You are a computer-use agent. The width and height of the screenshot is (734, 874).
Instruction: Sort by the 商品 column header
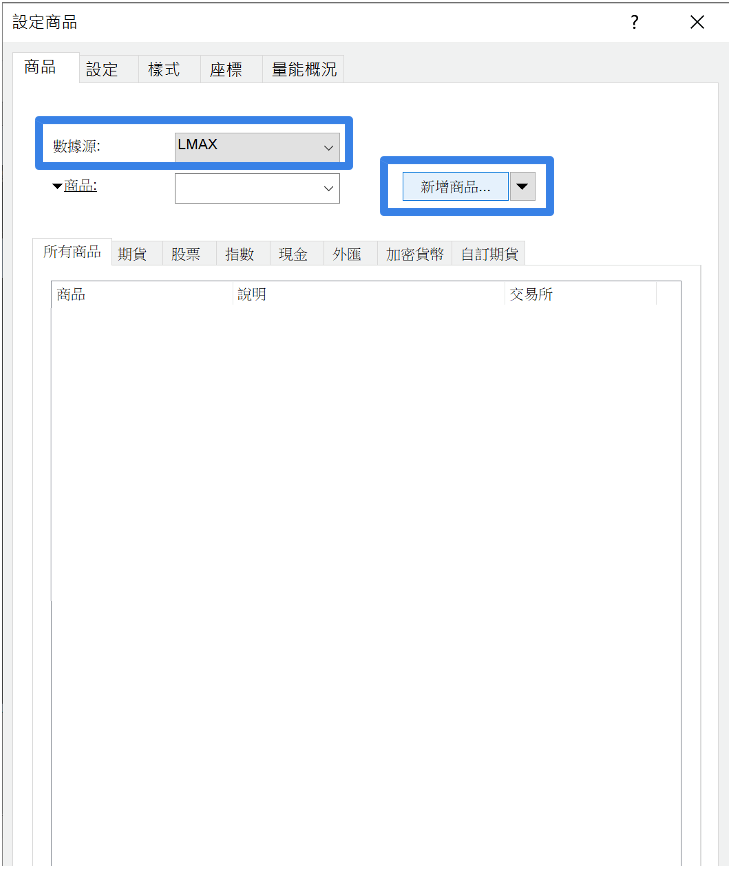coord(142,294)
